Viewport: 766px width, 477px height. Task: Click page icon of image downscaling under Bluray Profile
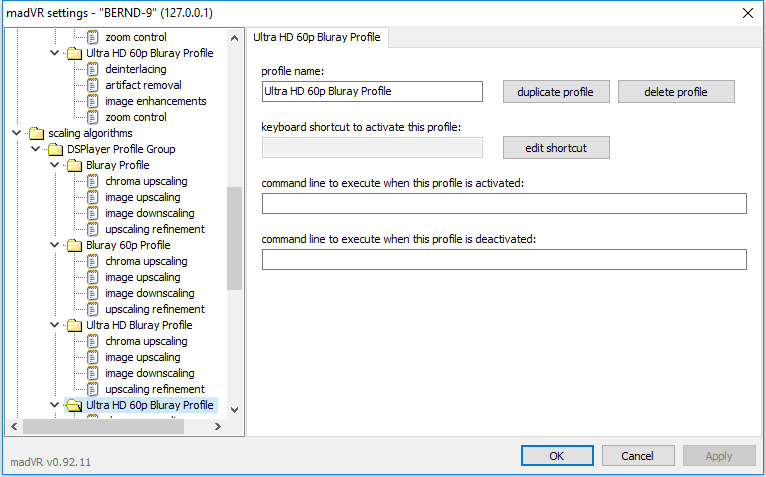click(92, 214)
